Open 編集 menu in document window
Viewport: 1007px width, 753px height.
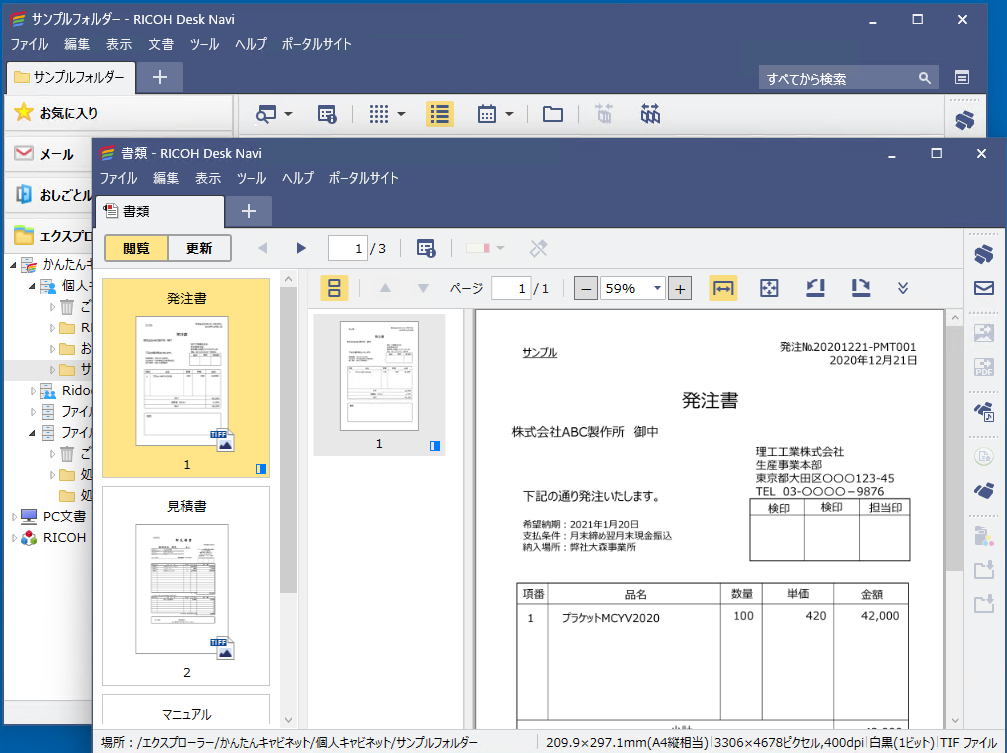[x=166, y=178]
